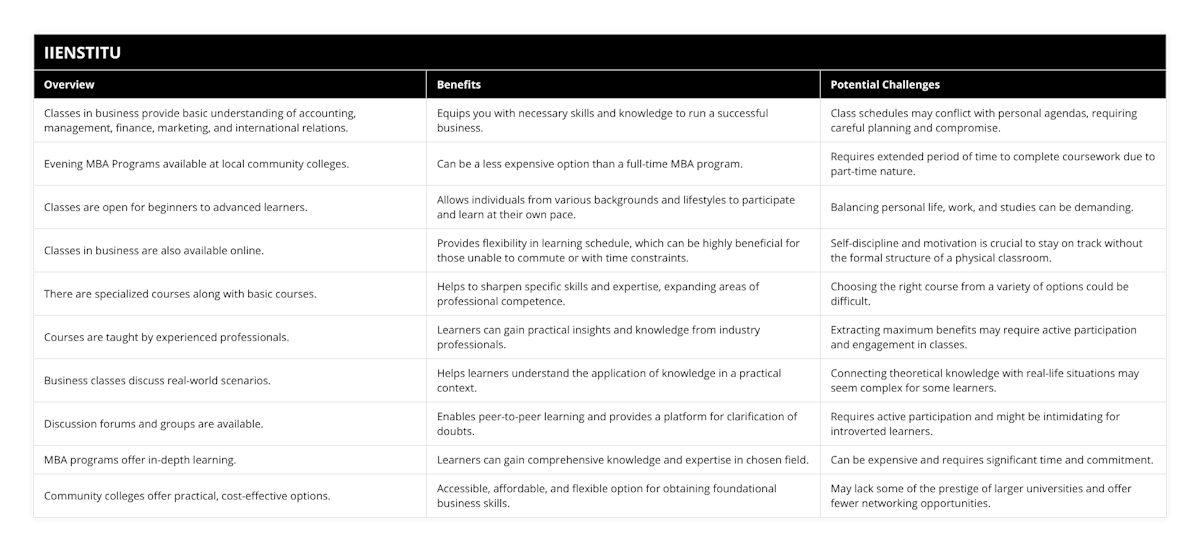
Task: Select the Potential Challenges column header
Action: tap(993, 85)
